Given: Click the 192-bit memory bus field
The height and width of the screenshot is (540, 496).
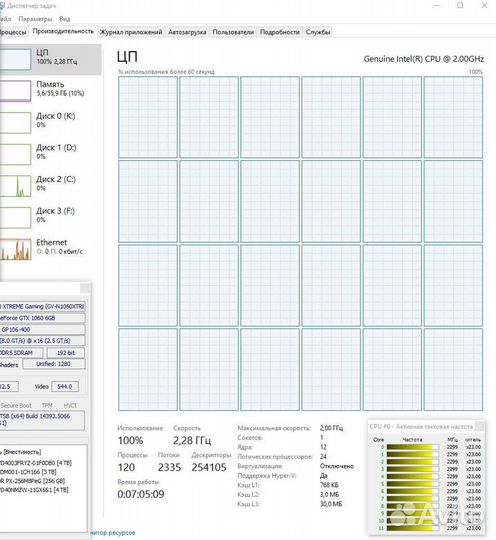Looking at the screenshot, I should coord(65,353).
